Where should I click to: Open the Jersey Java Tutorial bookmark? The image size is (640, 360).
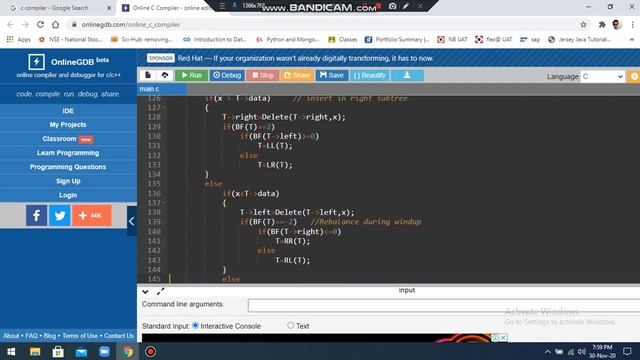(579, 39)
